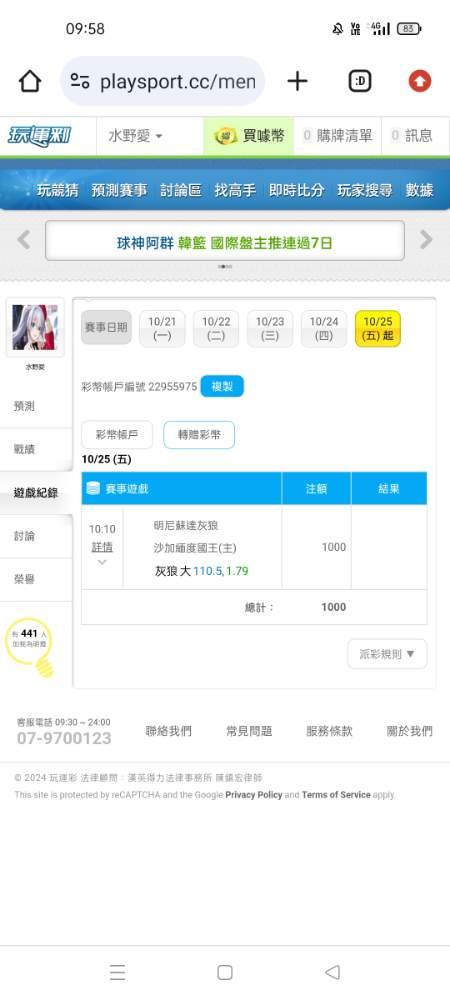
Task: Open the 水野愛 user dropdown
Action: [135, 136]
